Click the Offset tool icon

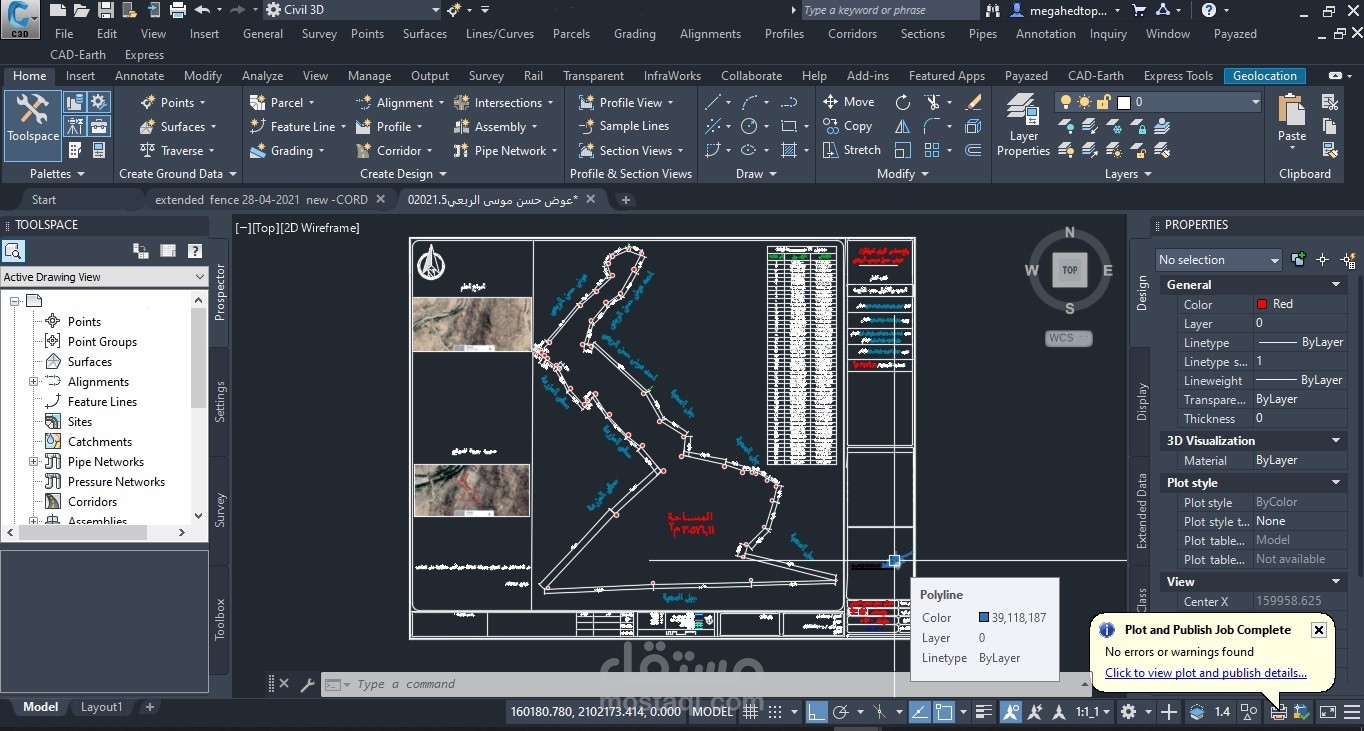[973, 150]
